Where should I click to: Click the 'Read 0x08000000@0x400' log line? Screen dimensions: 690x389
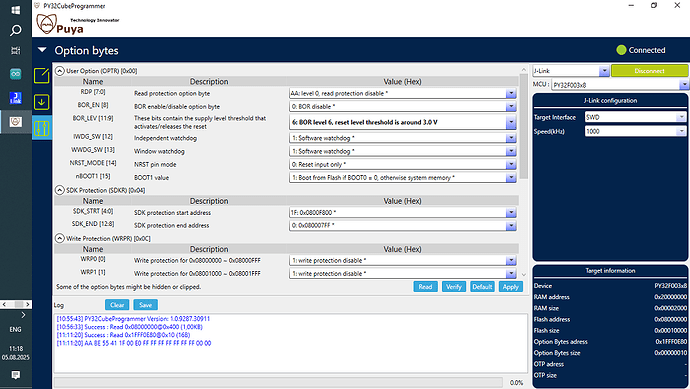pos(129,327)
